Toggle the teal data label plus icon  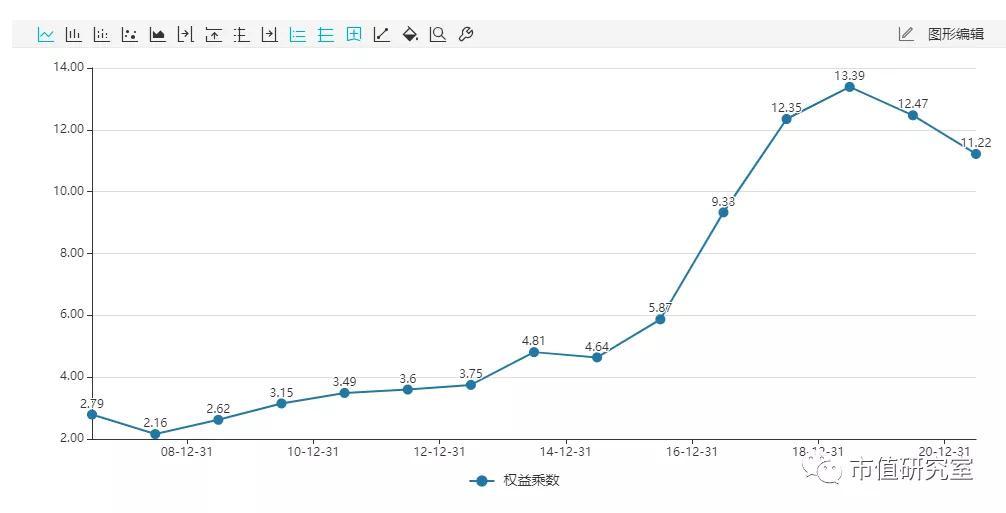pyautogui.click(x=354, y=35)
